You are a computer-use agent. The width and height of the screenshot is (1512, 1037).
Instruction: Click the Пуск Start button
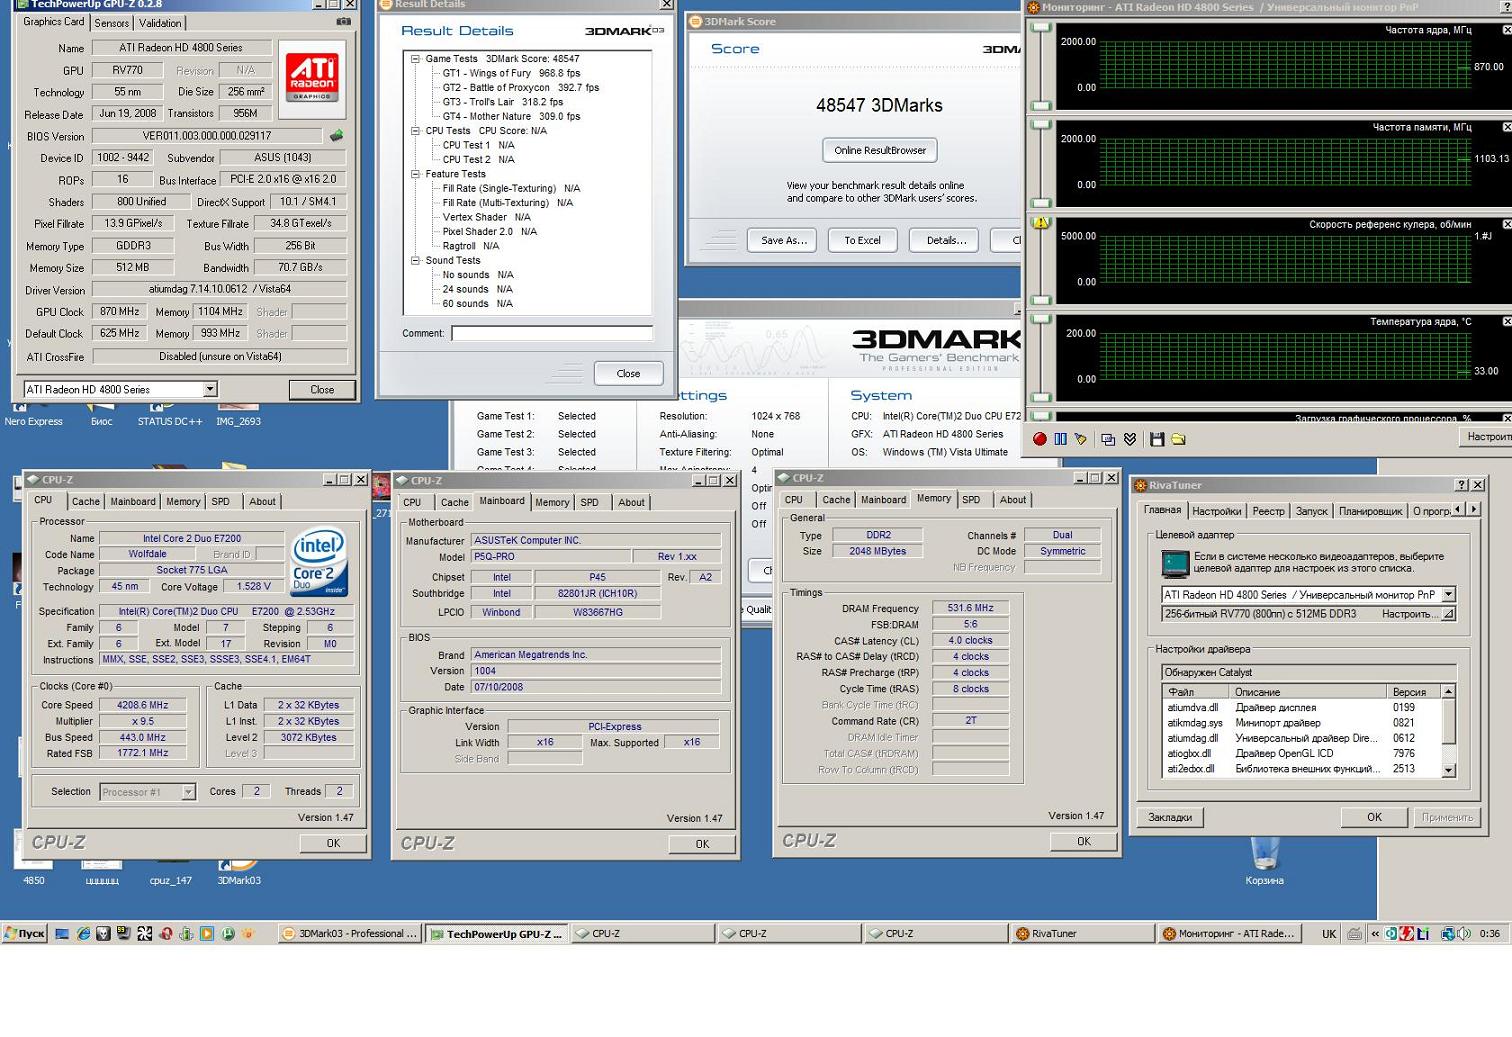click(25, 934)
